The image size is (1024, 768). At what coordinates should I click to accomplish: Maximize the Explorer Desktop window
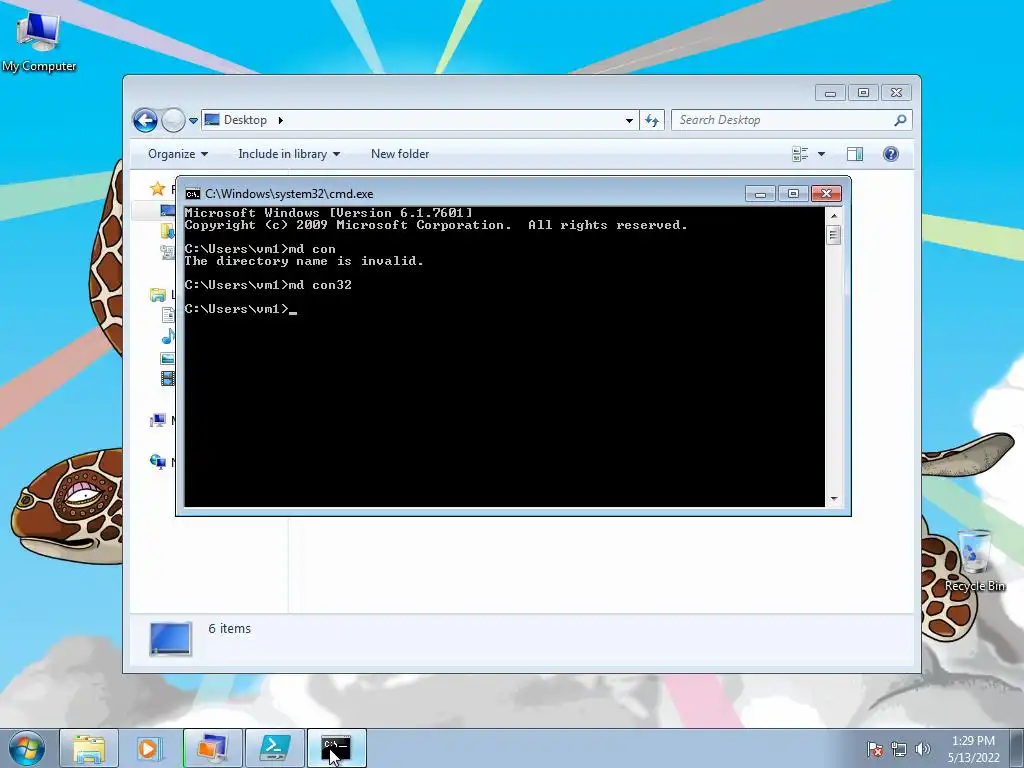(x=863, y=93)
